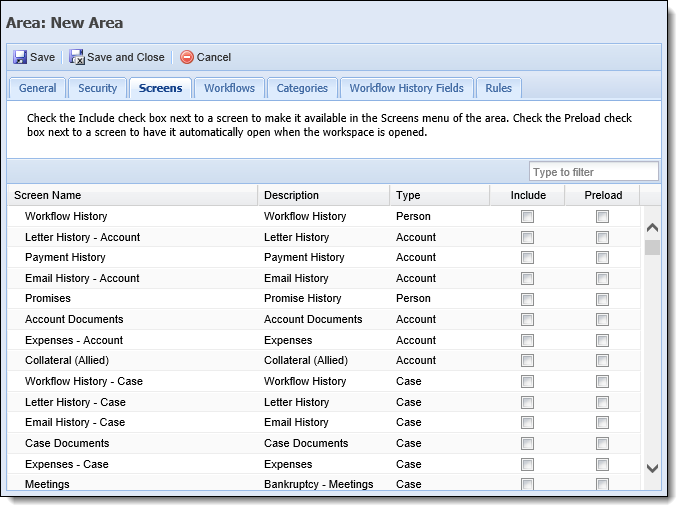Click the Save floppy disk icon
Image resolution: width=683 pixels, height=512 pixels.
pyautogui.click(x=20, y=57)
